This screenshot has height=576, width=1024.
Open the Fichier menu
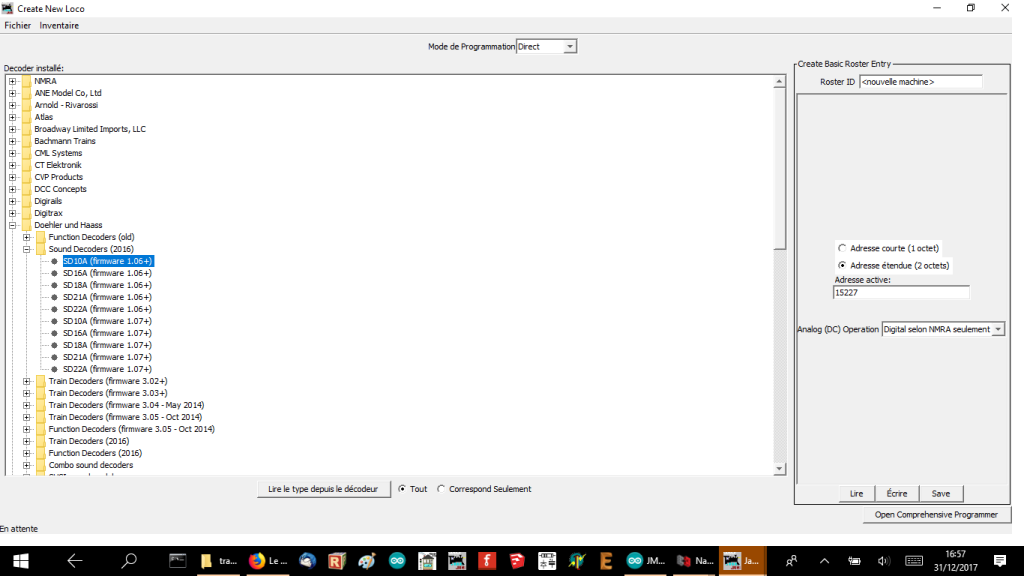coord(17,25)
